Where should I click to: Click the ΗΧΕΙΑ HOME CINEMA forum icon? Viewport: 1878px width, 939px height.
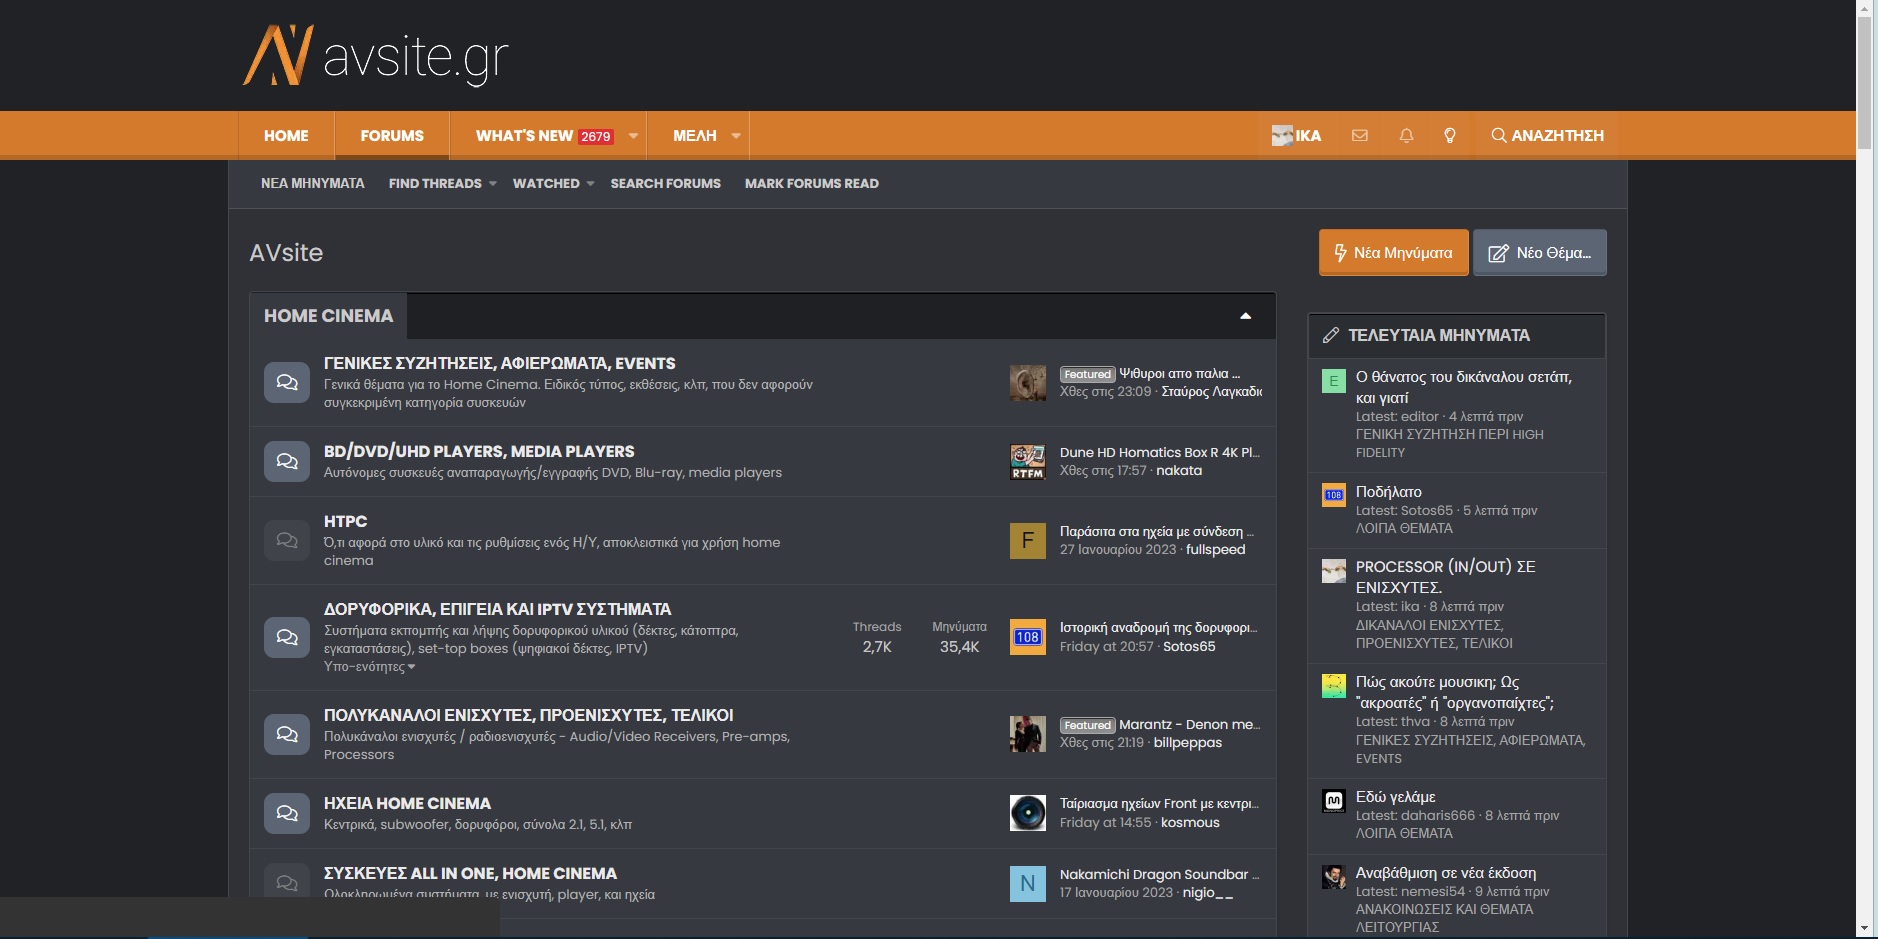click(x=286, y=813)
